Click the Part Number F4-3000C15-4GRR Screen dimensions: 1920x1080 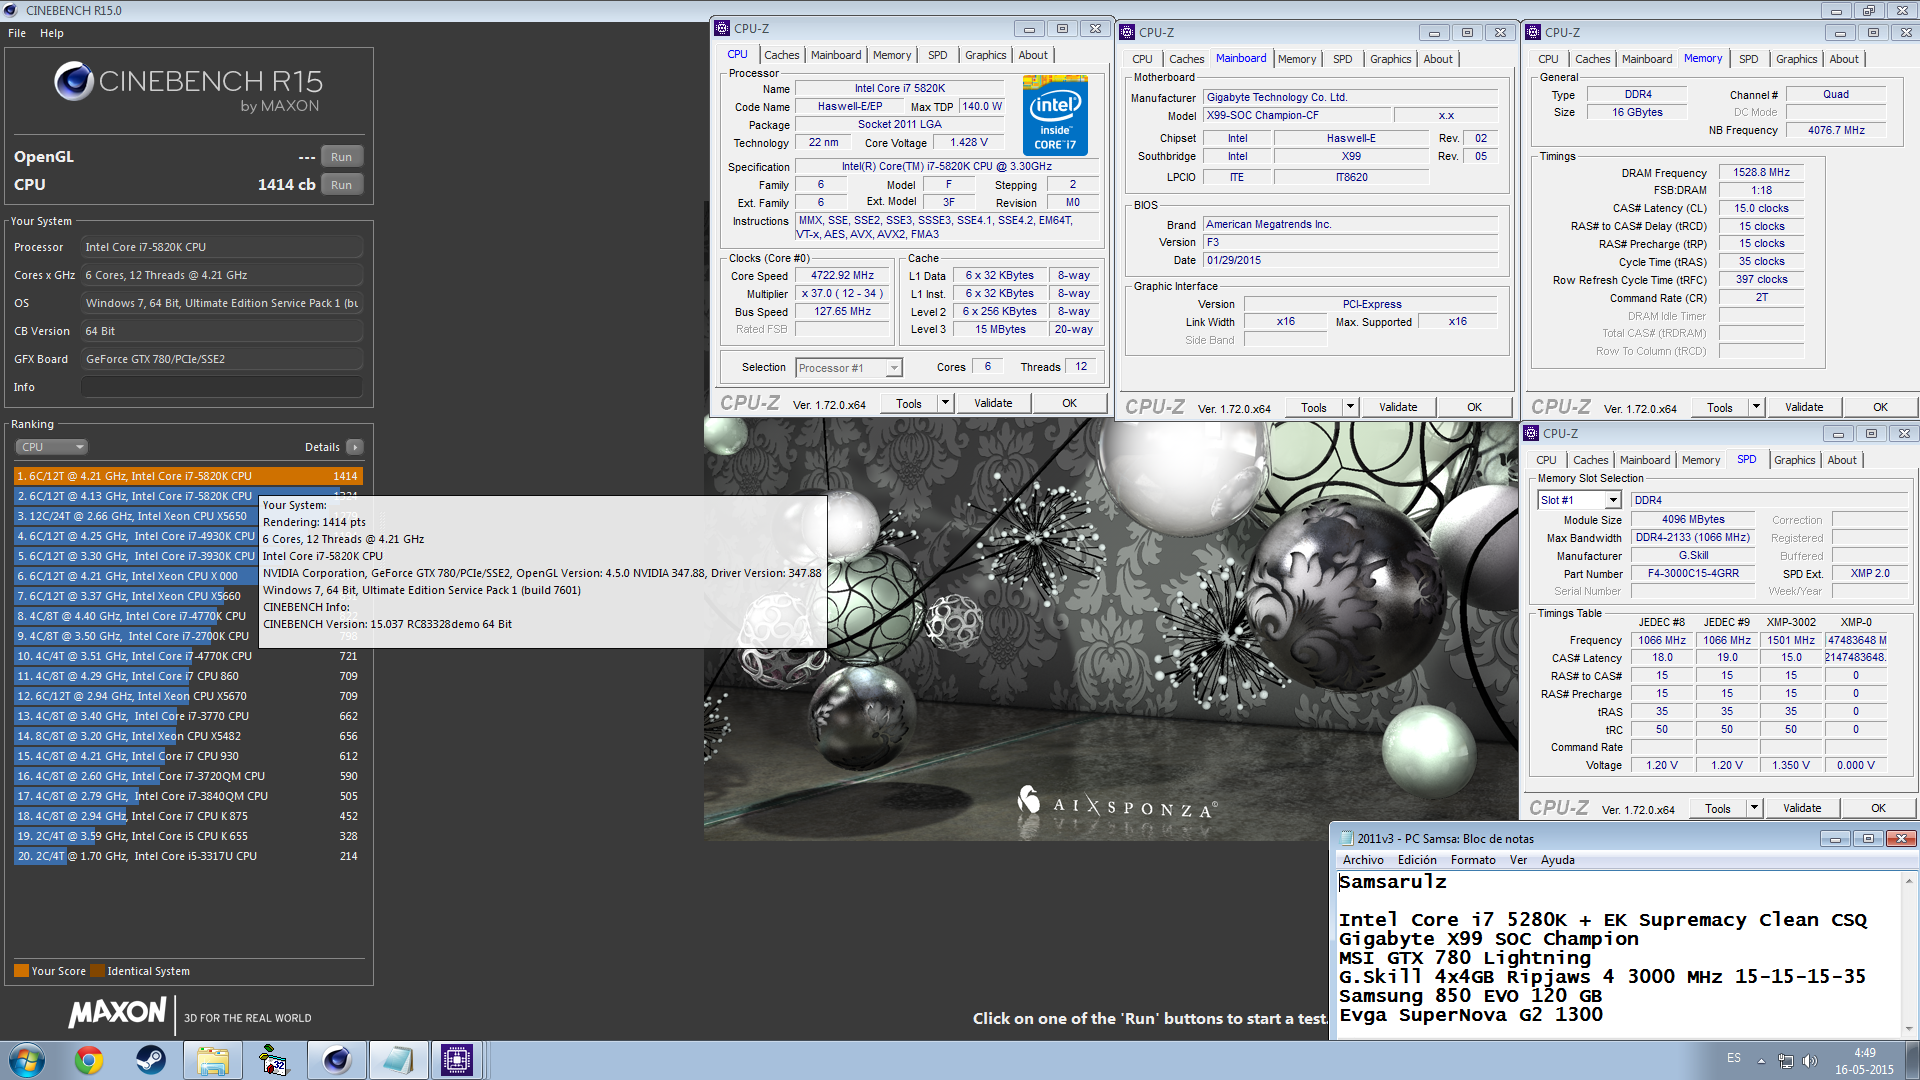1692,574
